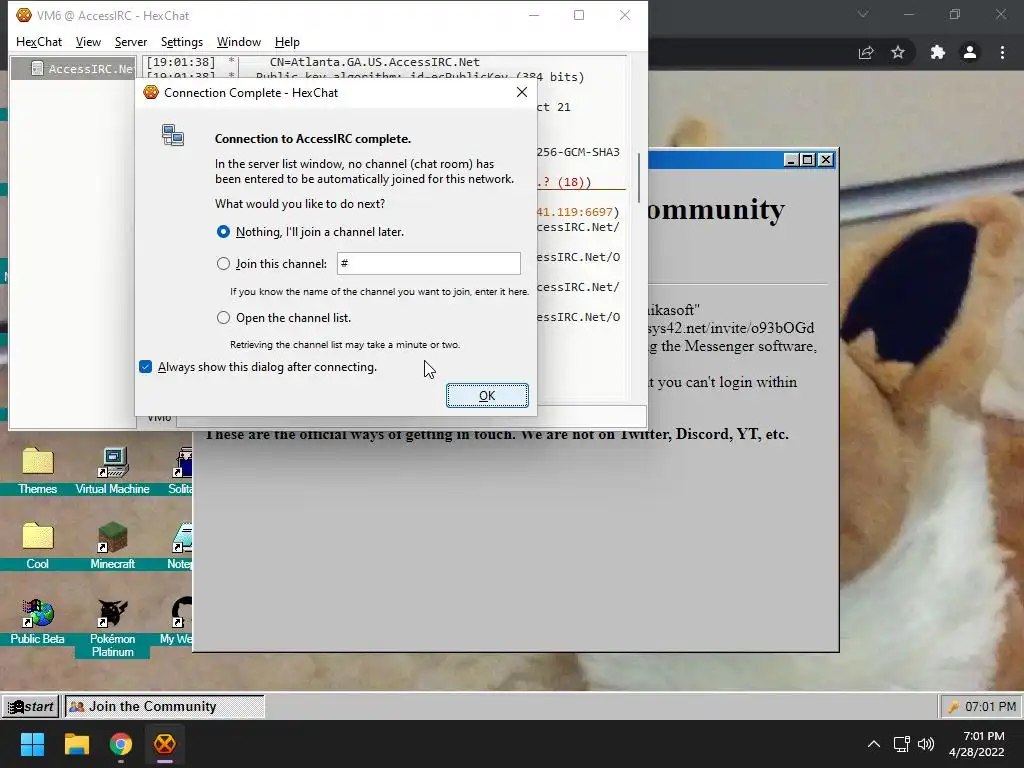Show hidden system tray icons
The image size is (1024, 768).
point(873,744)
